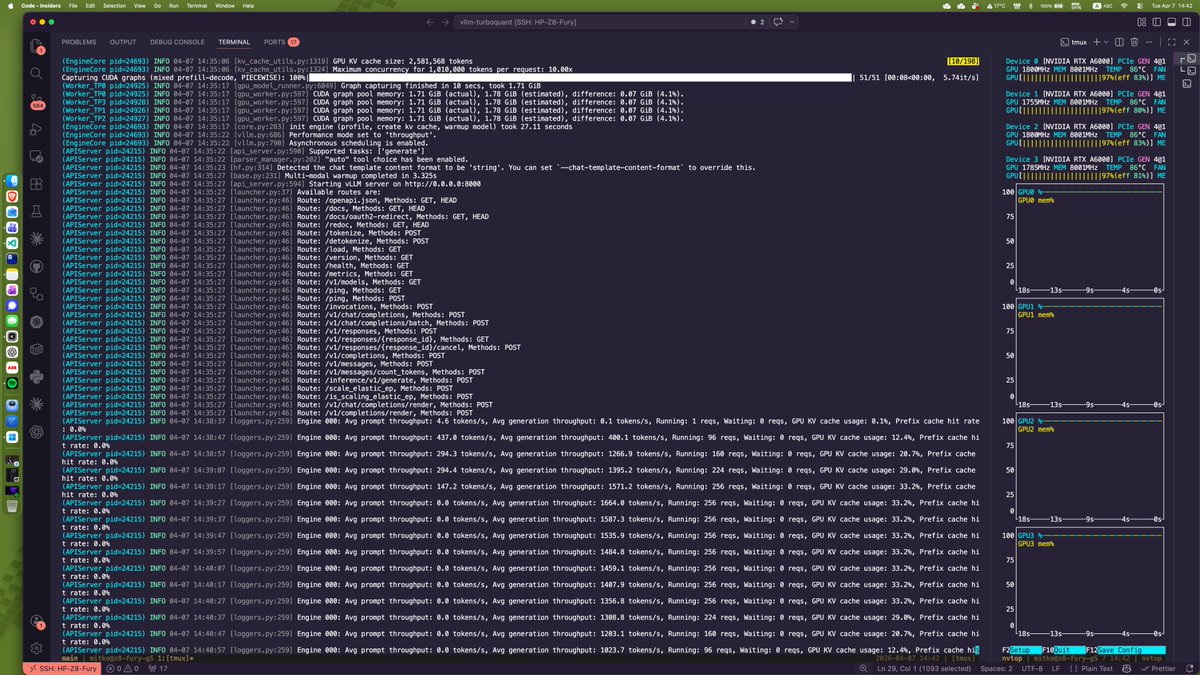This screenshot has width=1200, height=675.
Task: Open the View menu
Action: (140, 5)
